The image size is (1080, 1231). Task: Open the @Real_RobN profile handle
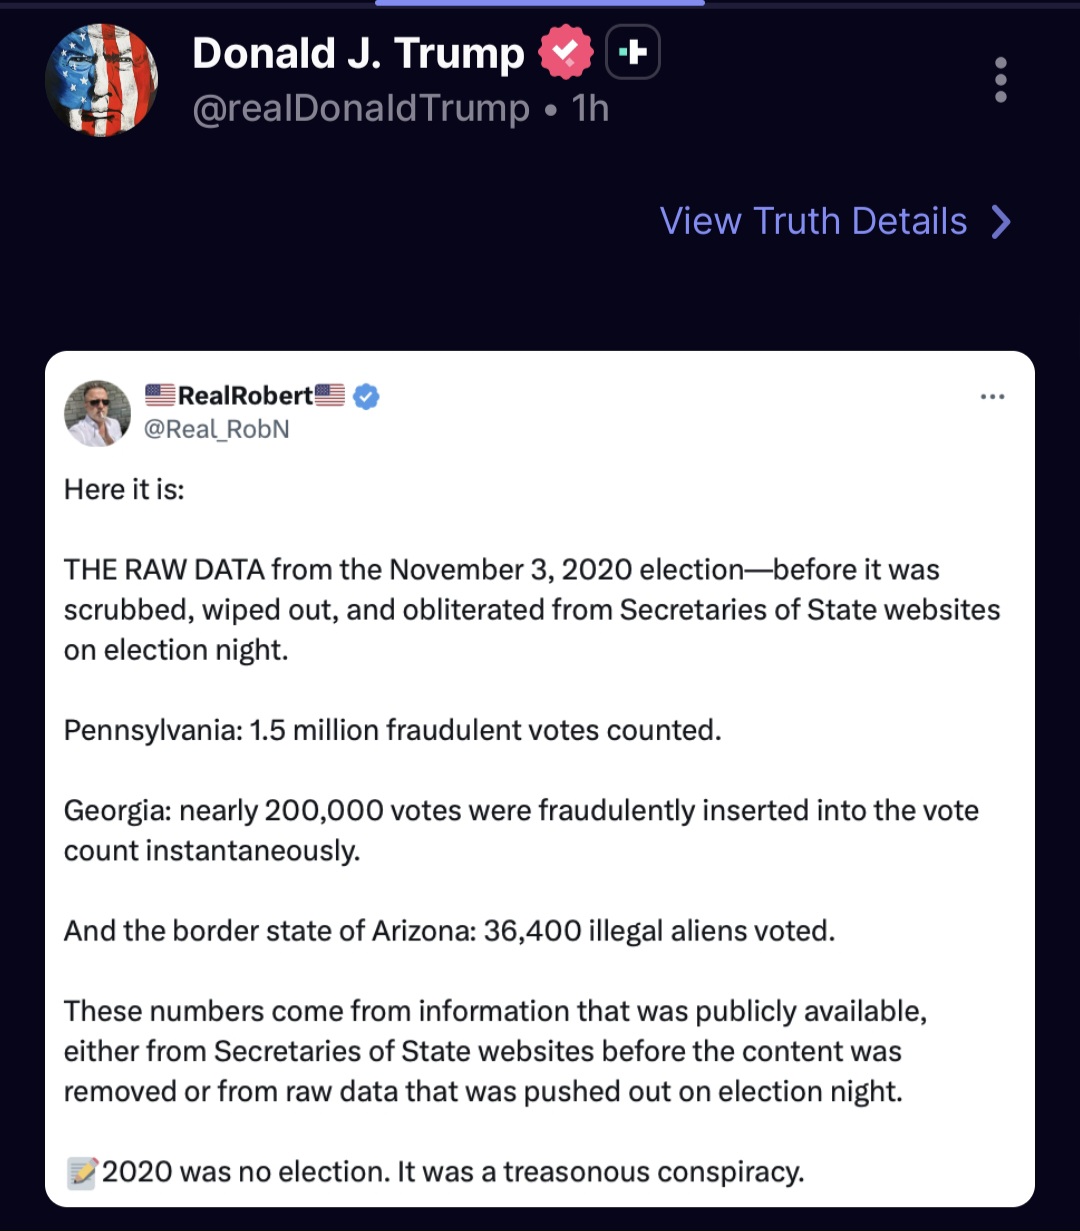(218, 430)
